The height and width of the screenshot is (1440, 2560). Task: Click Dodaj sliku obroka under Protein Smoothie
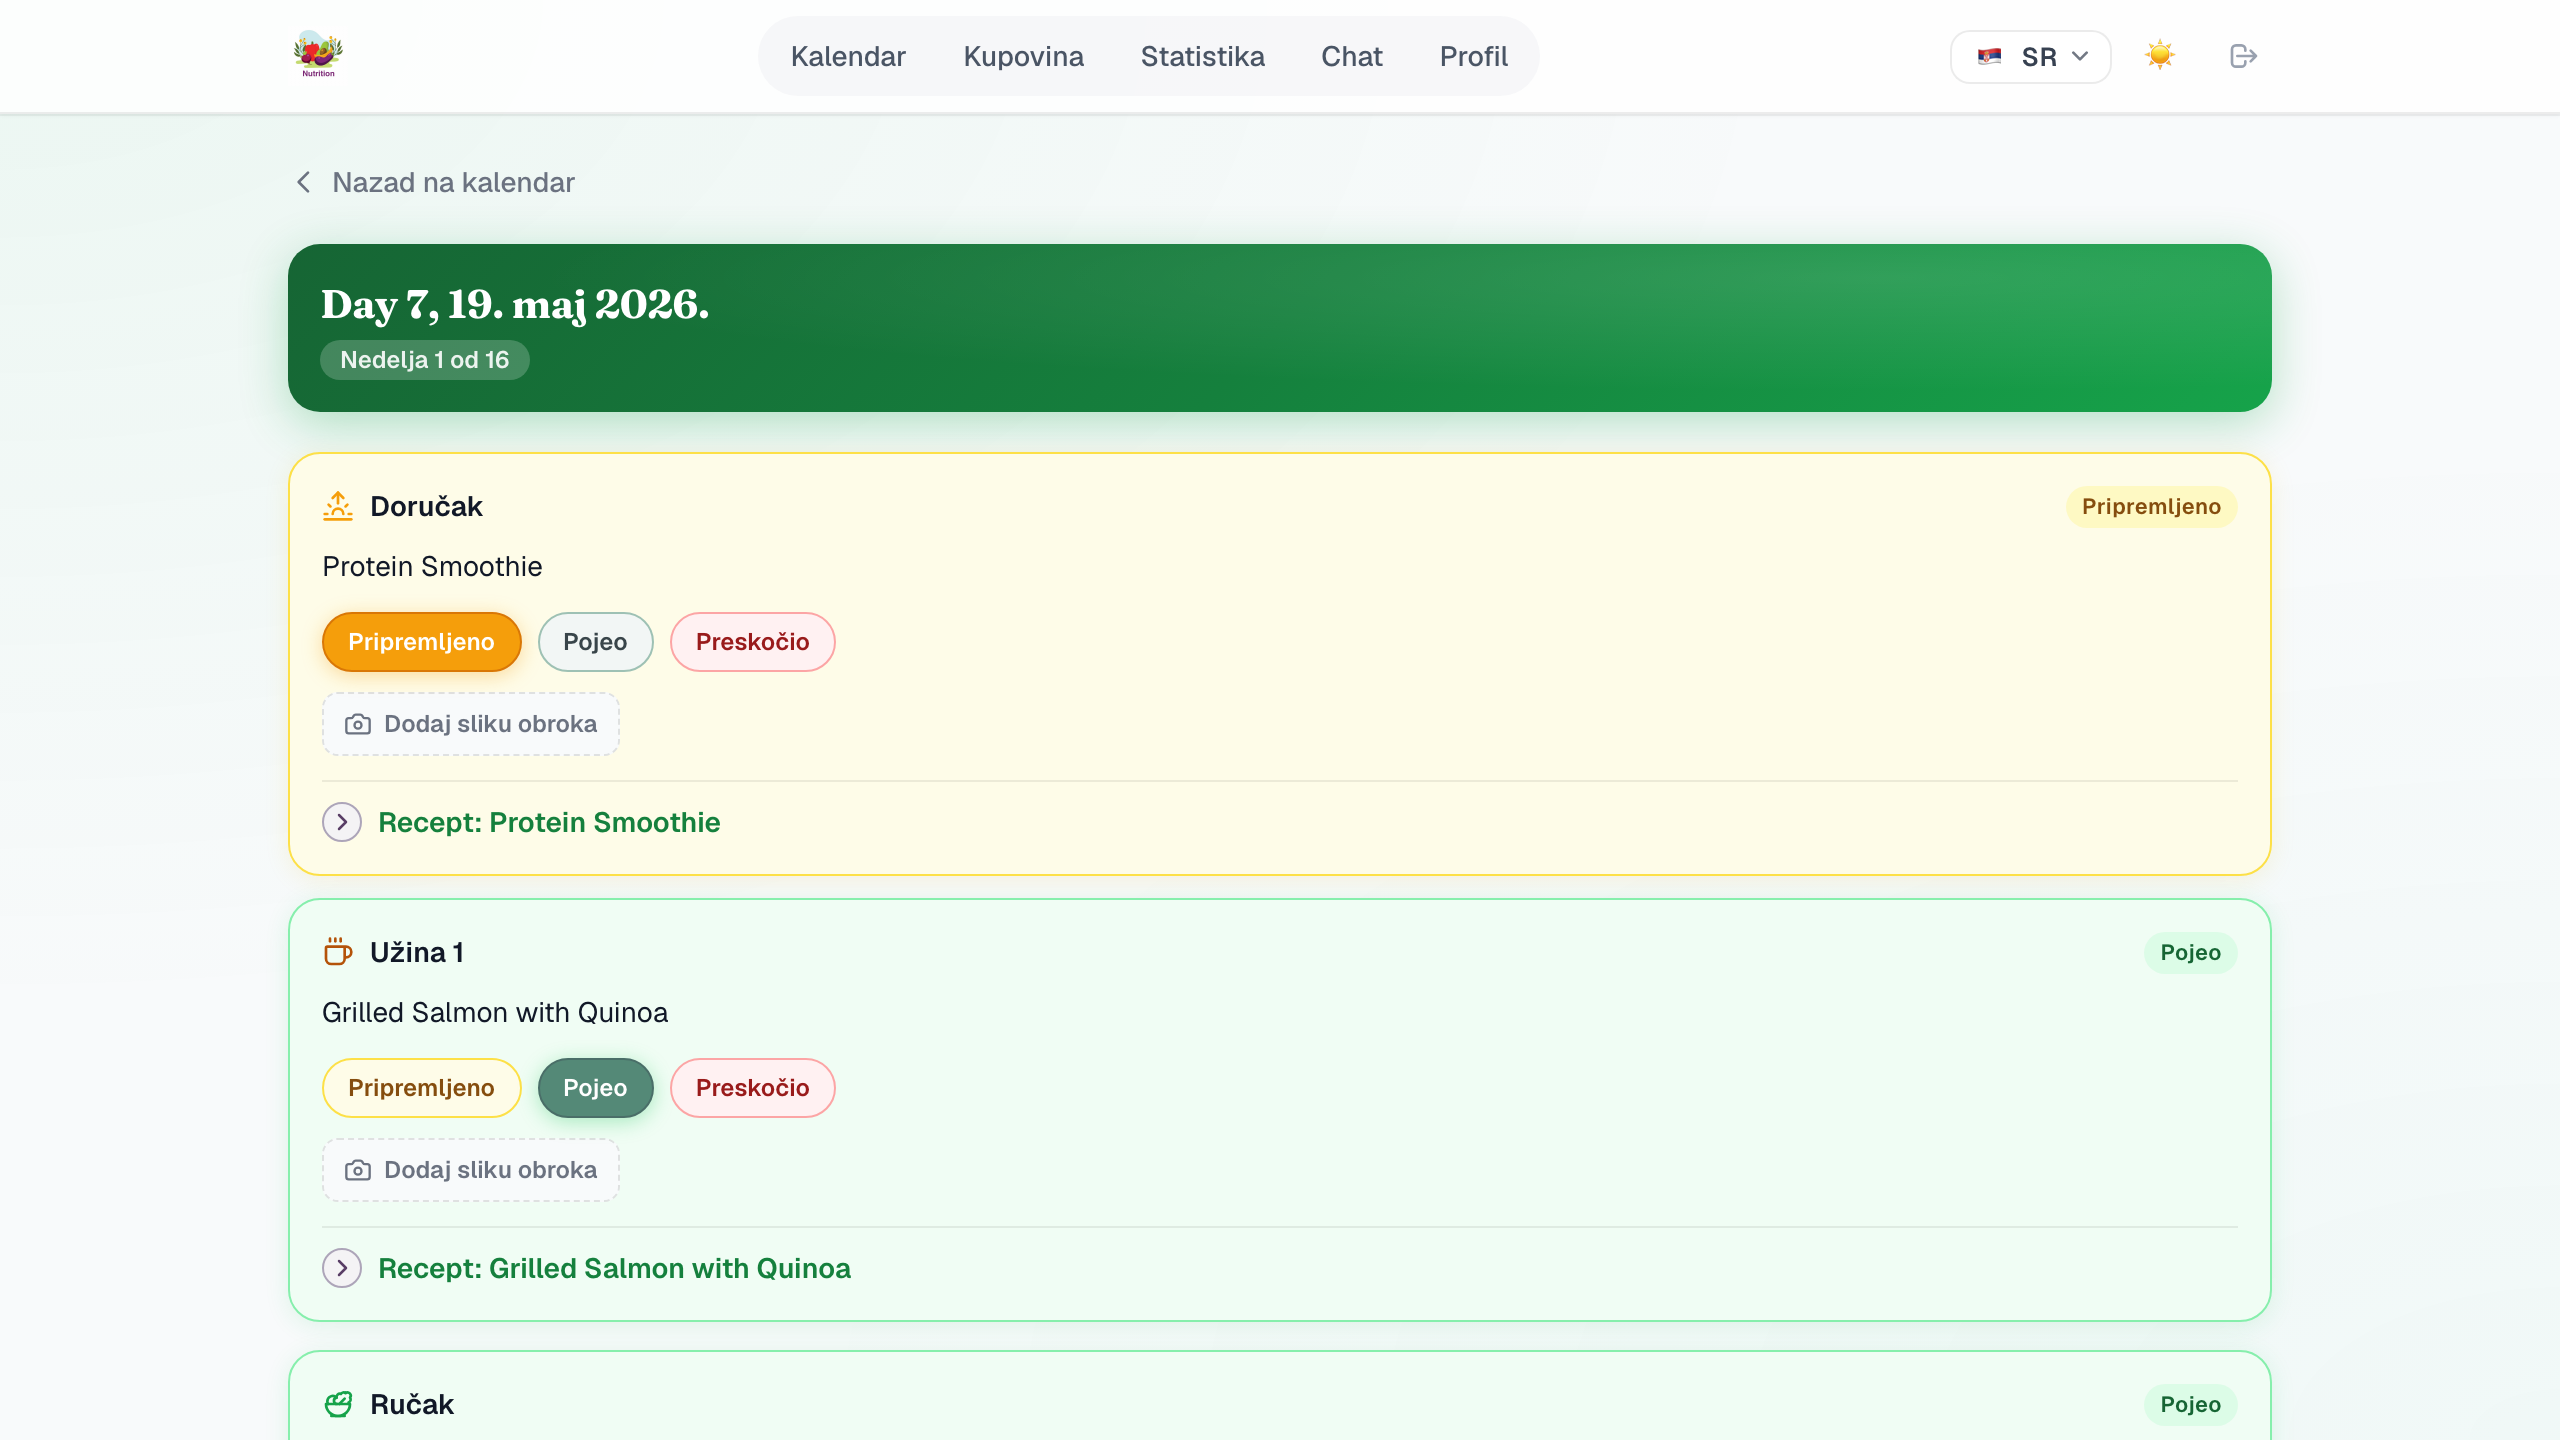[470, 724]
